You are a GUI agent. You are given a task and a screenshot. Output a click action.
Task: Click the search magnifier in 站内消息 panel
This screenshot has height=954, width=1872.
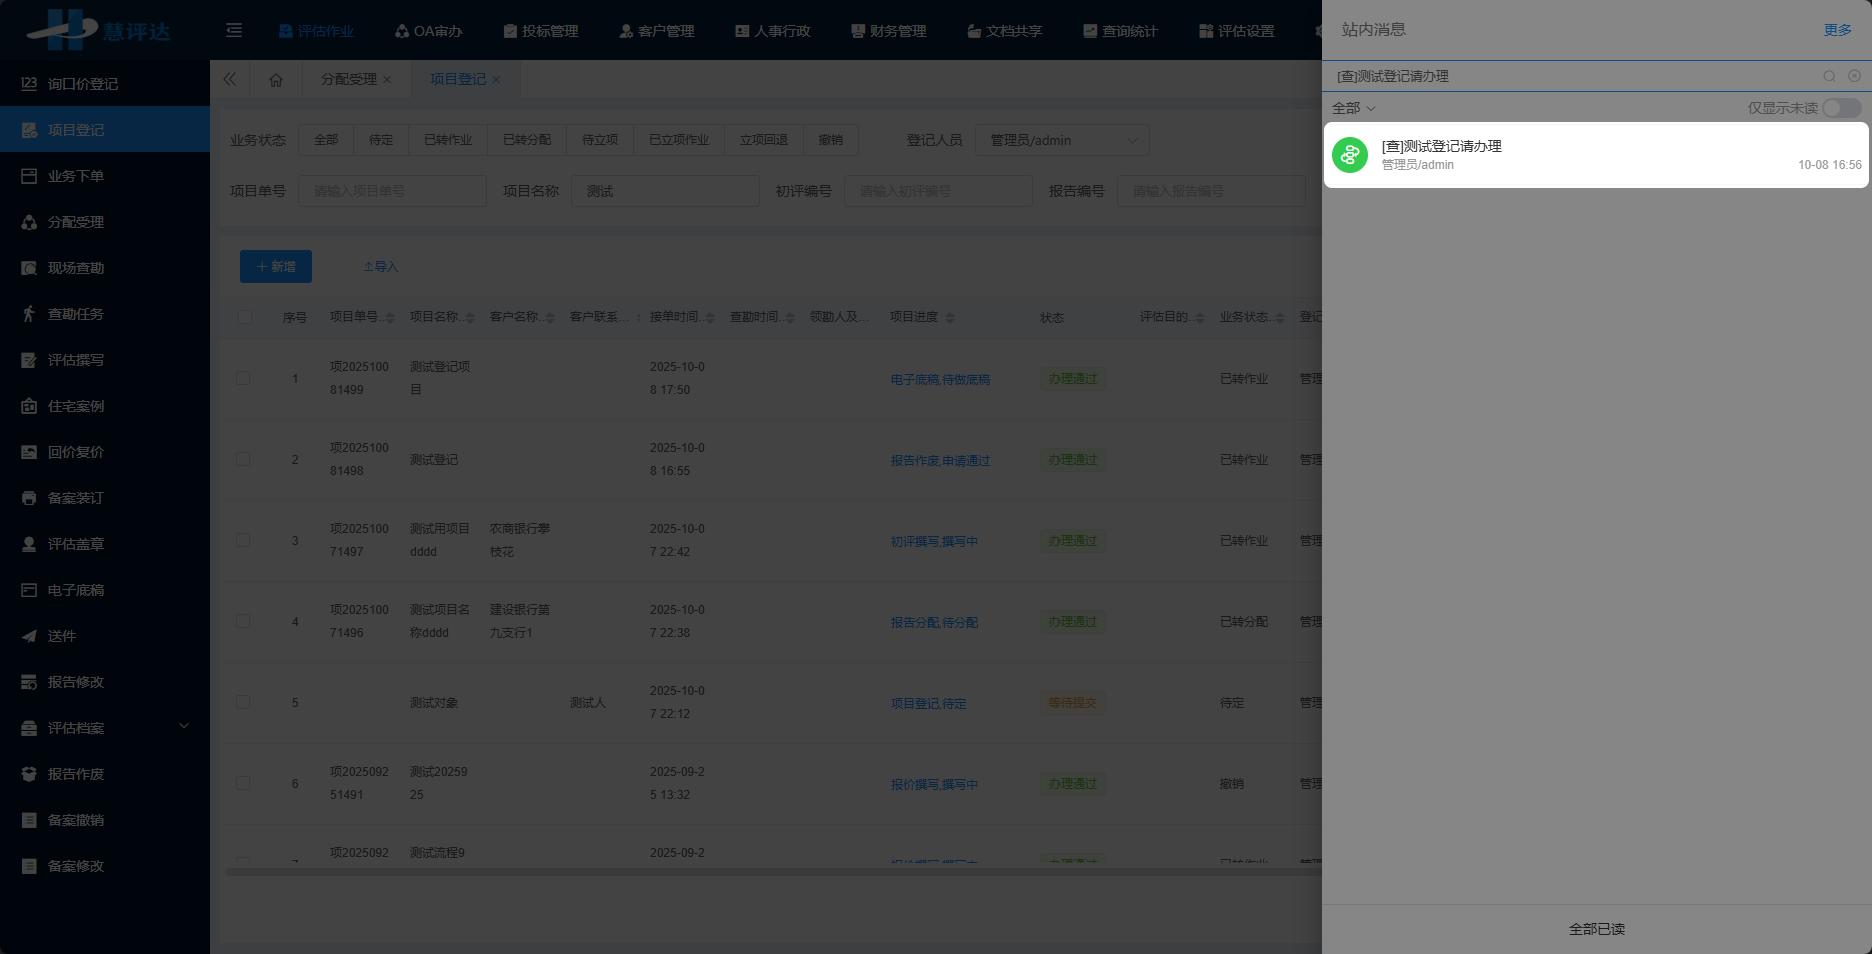tap(1829, 76)
